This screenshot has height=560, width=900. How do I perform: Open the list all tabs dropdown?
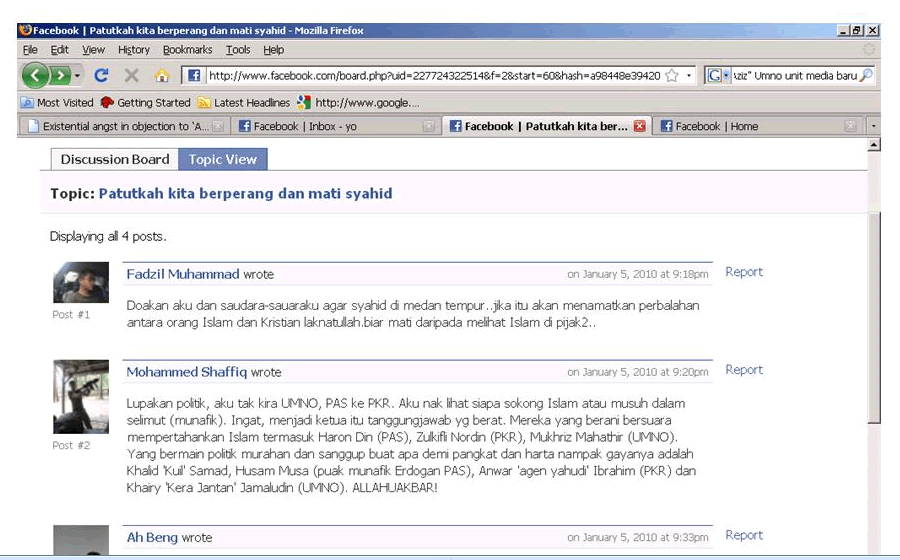[873, 126]
